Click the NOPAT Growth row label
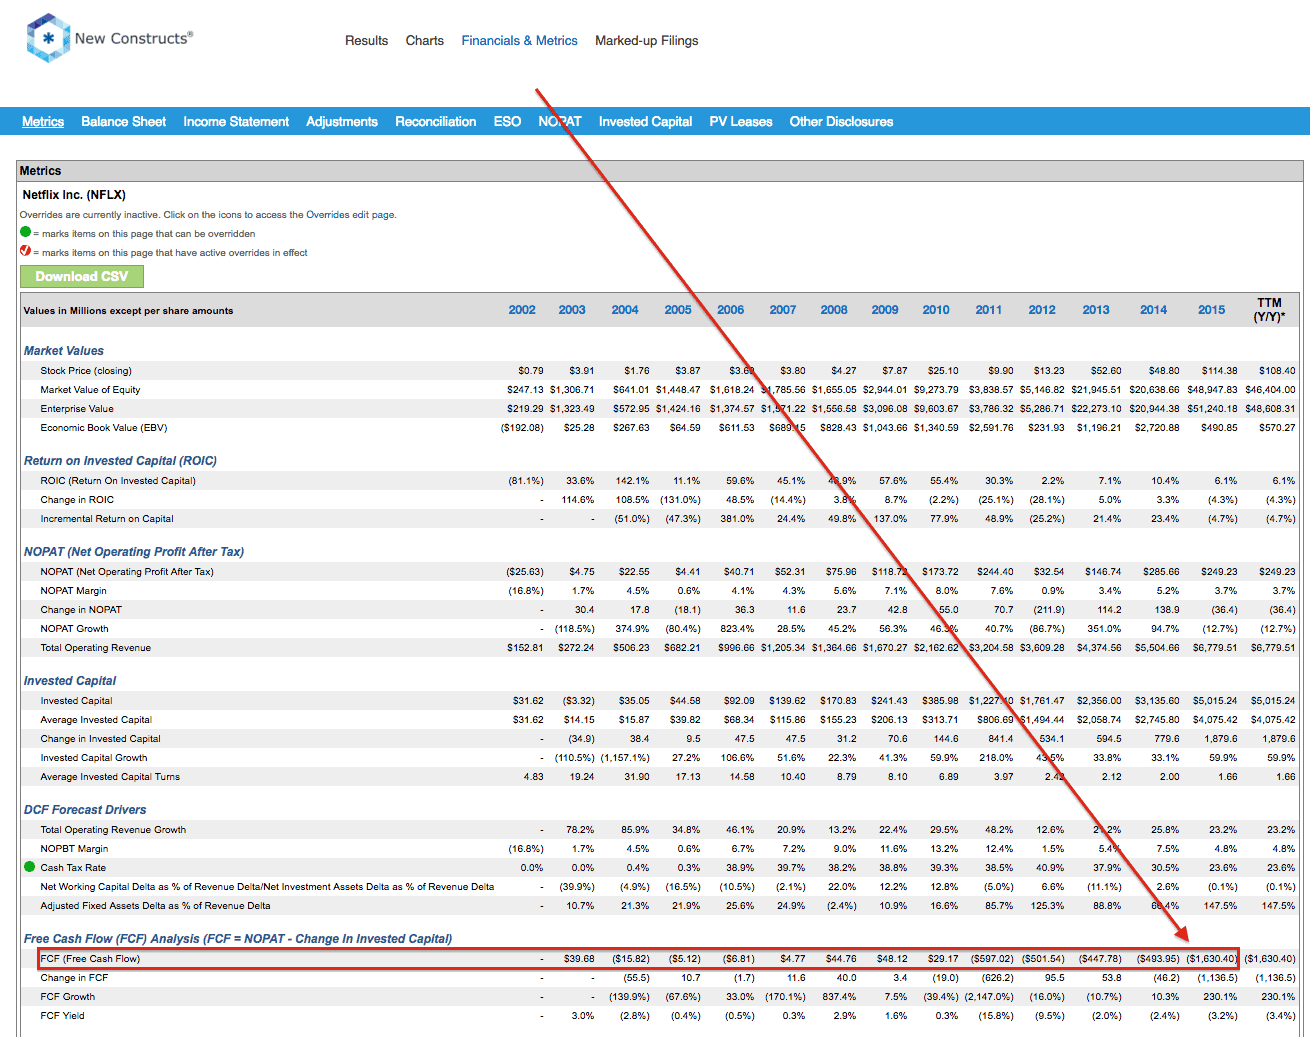Screen dimensions: 1310x1037 (74, 629)
